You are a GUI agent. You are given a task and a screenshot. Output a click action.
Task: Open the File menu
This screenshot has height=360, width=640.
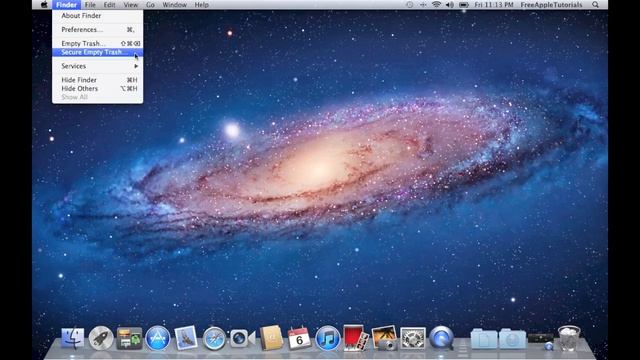point(90,5)
